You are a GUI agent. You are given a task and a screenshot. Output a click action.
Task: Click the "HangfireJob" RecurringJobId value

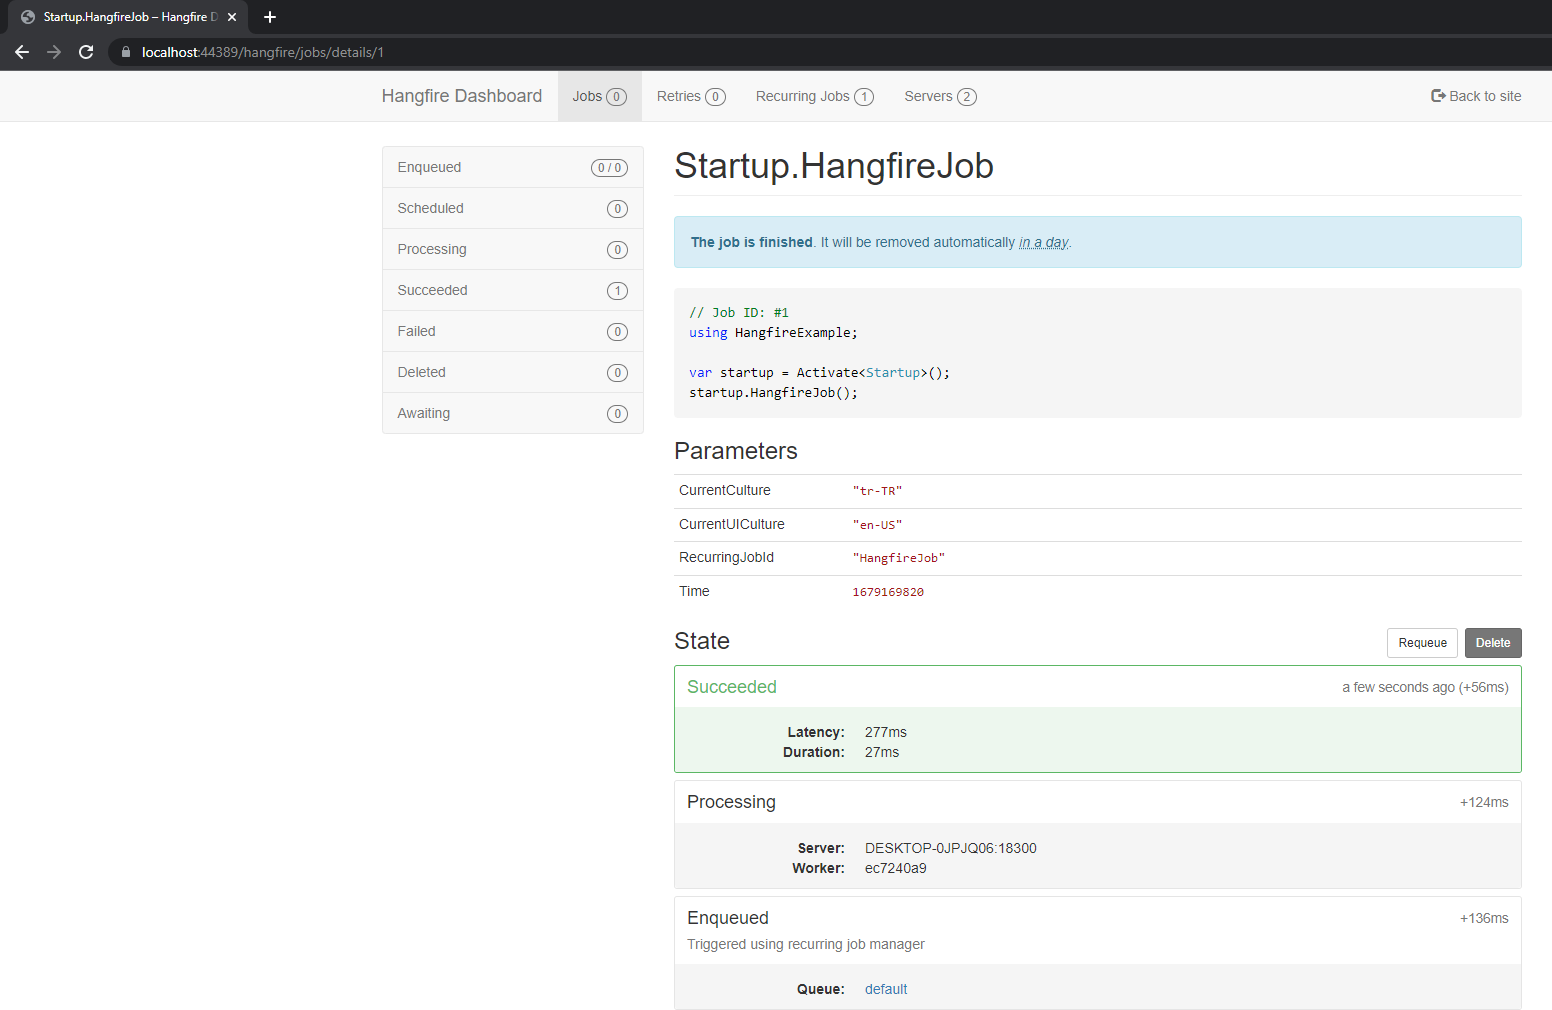(898, 558)
